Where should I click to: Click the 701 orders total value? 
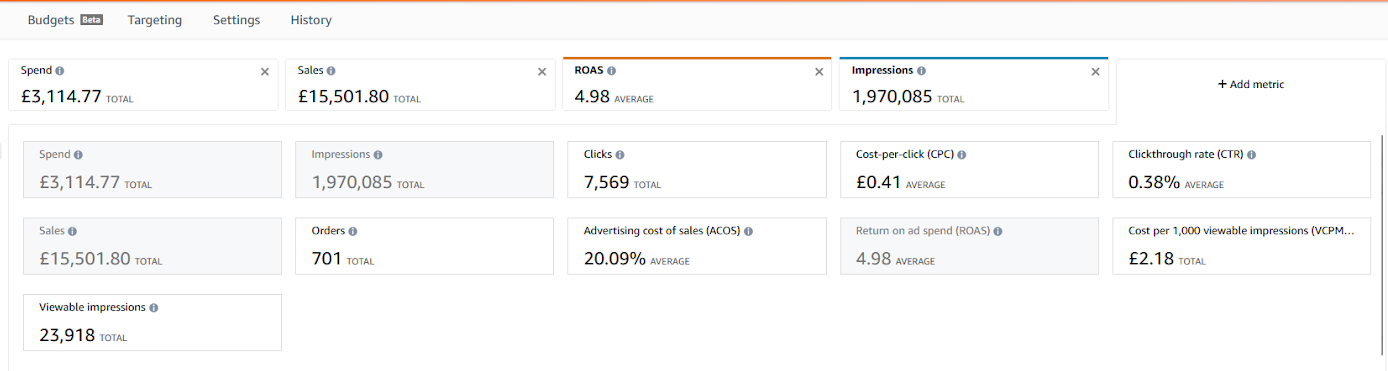click(x=327, y=259)
